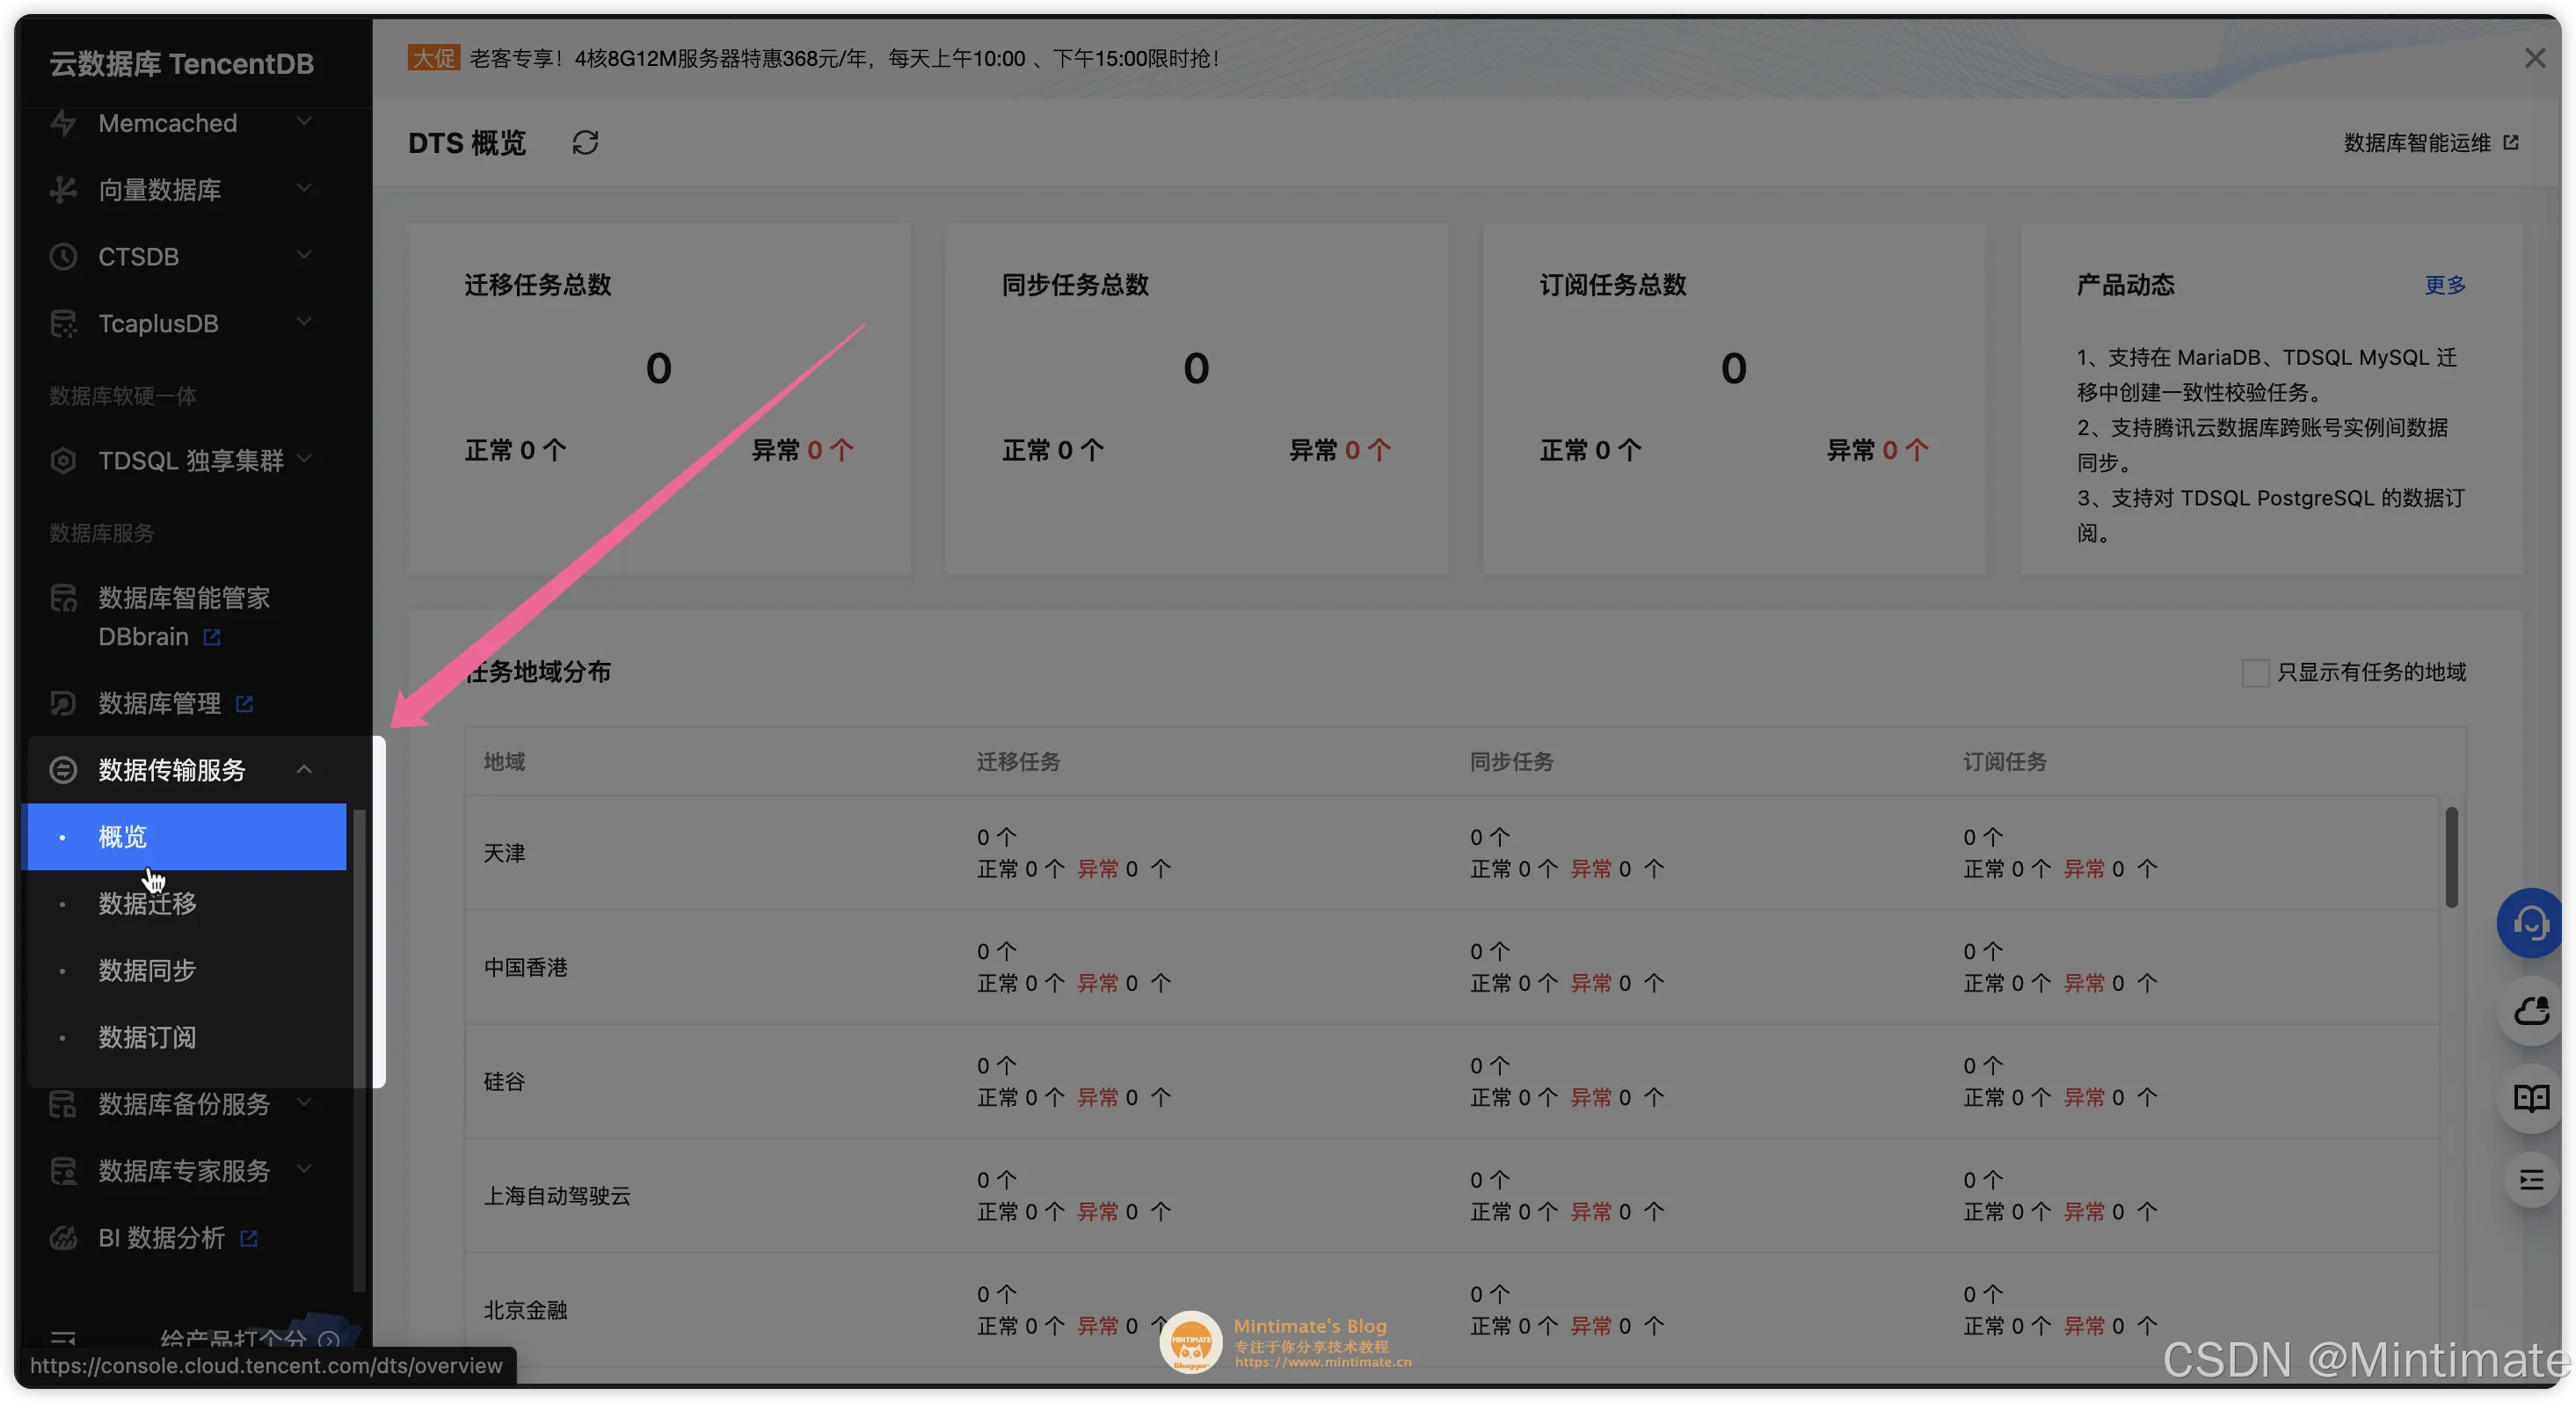This screenshot has height=1403, width=2576.
Task: Click external link icon next to 数据库智能运维
Action: 2510,143
